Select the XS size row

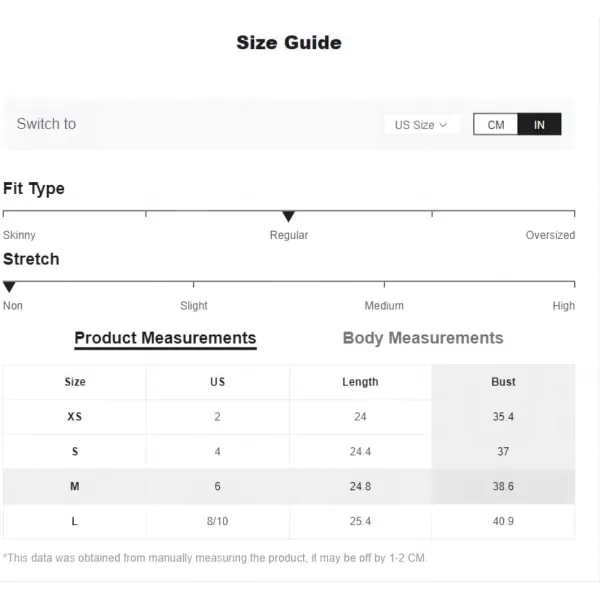[x=289, y=417]
